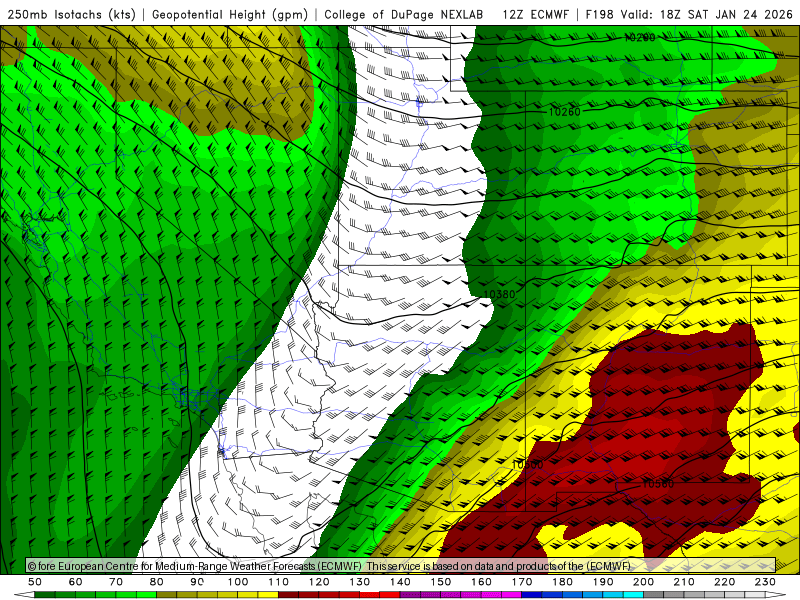Click the '120' value on the color scale
The height and width of the screenshot is (600, 800).
tap(319, 582)
